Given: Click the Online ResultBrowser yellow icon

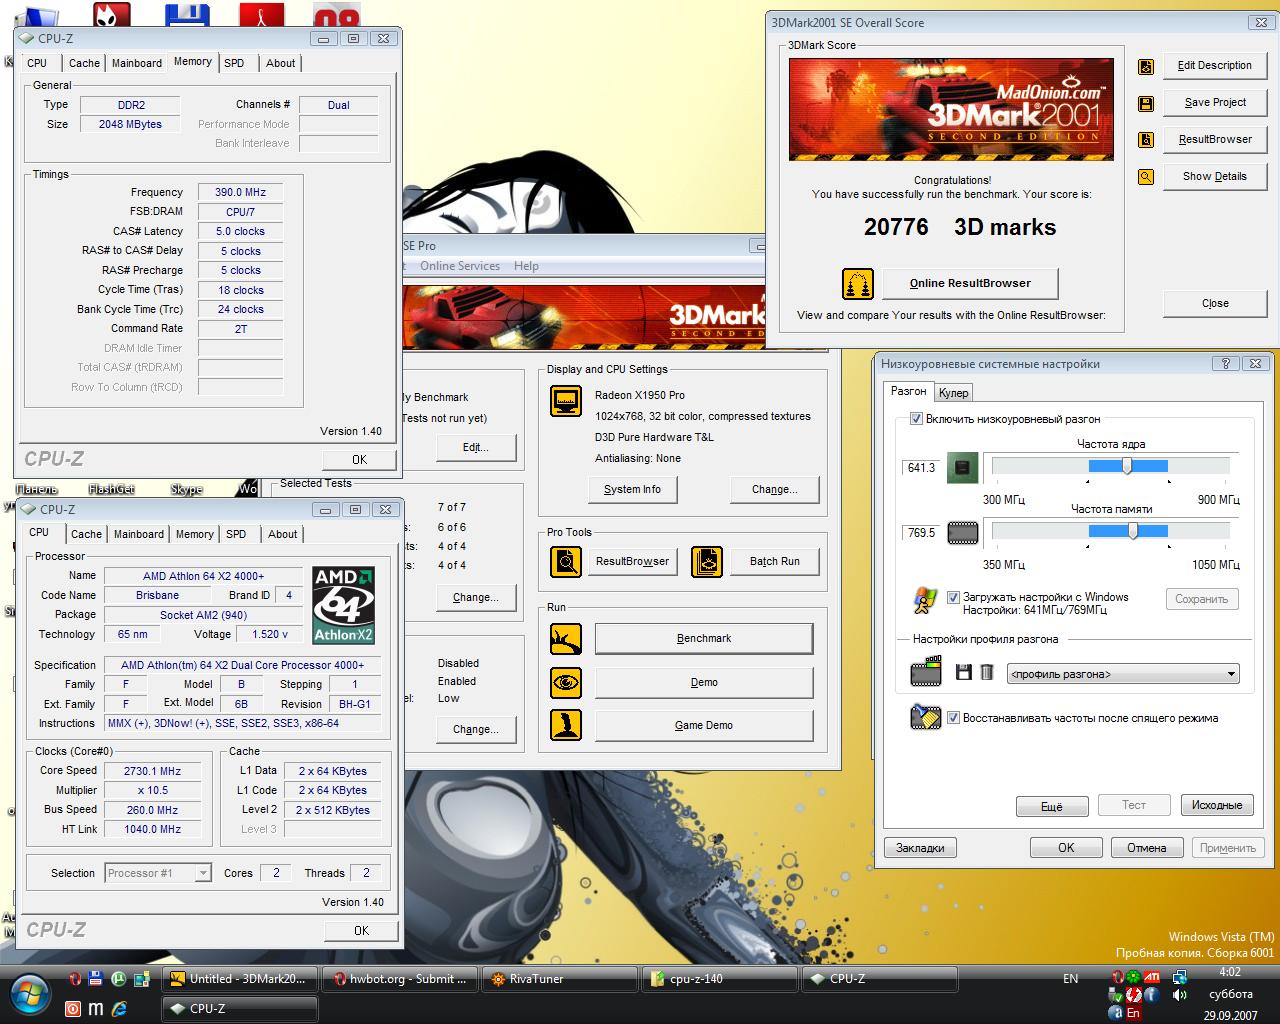Looking at the screenshot, I should click(858, 284).
